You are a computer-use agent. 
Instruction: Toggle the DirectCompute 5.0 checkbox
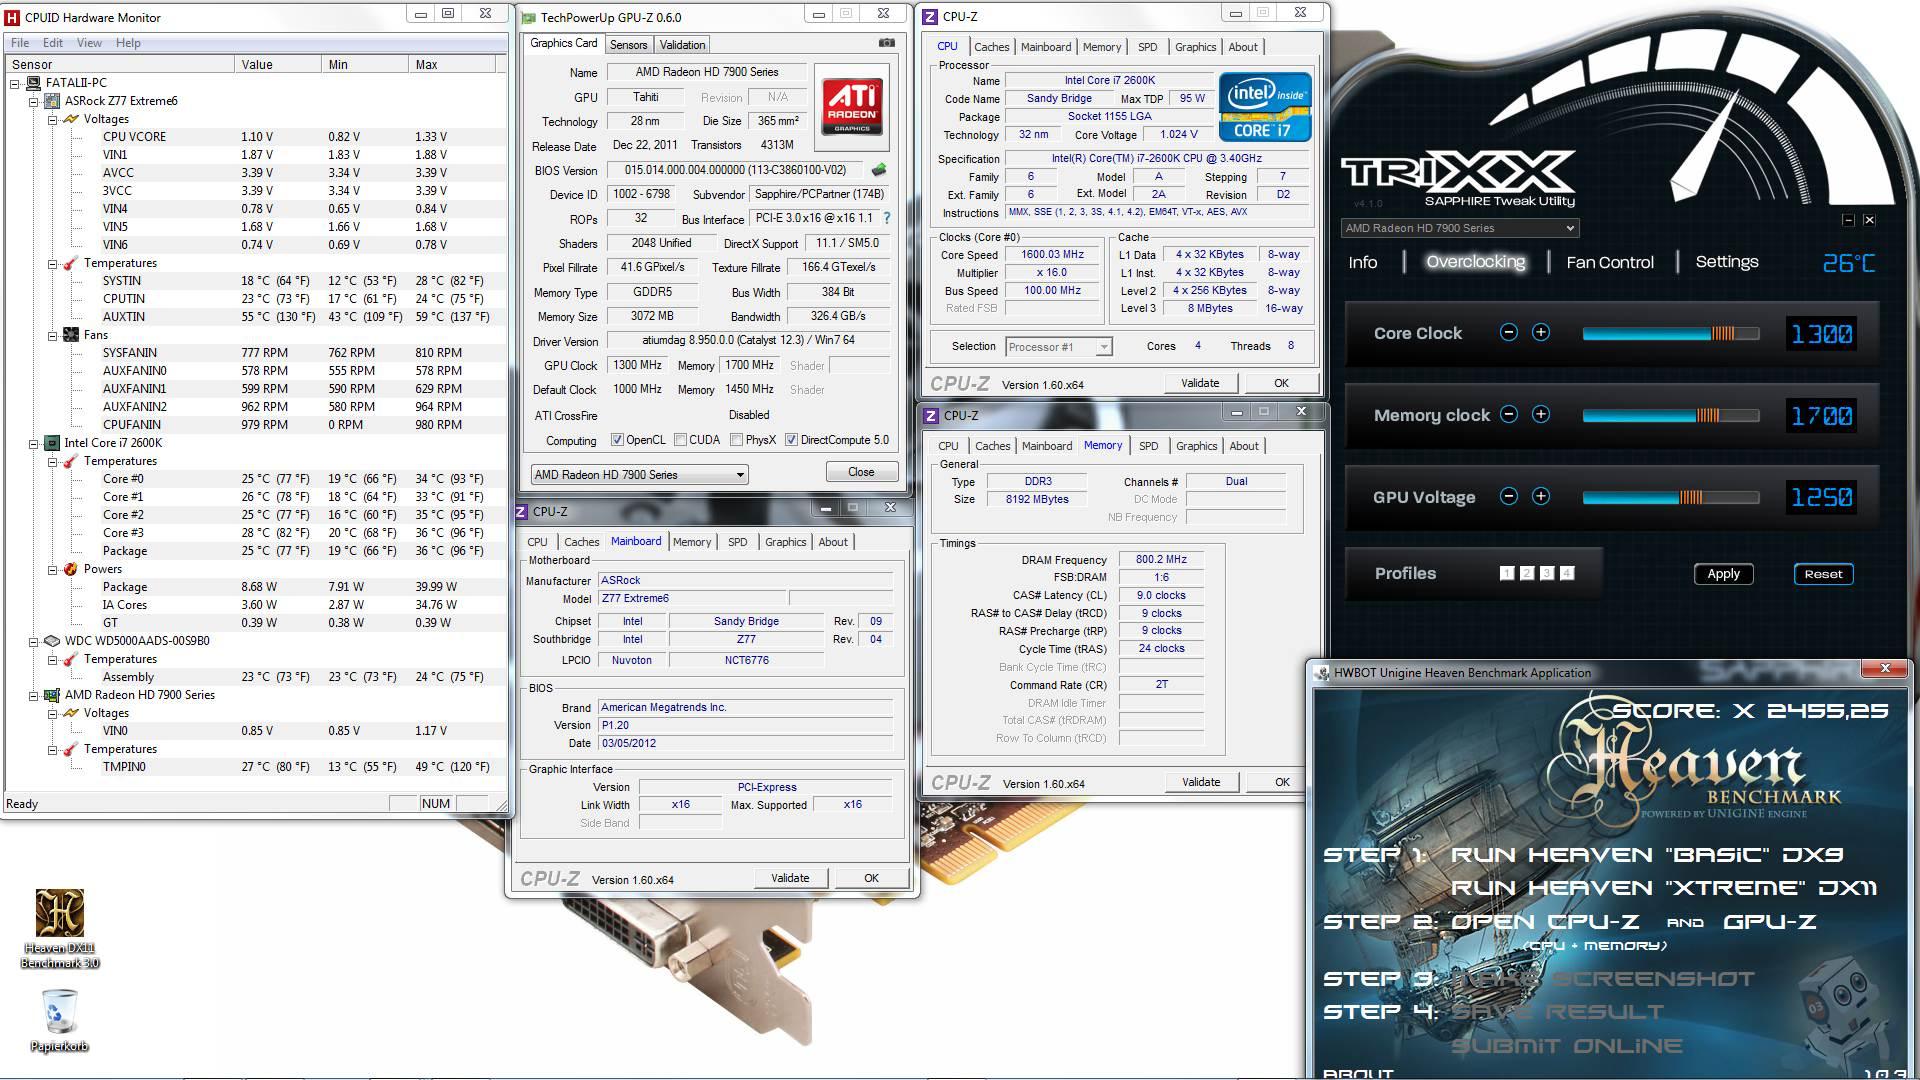(791, 440)
